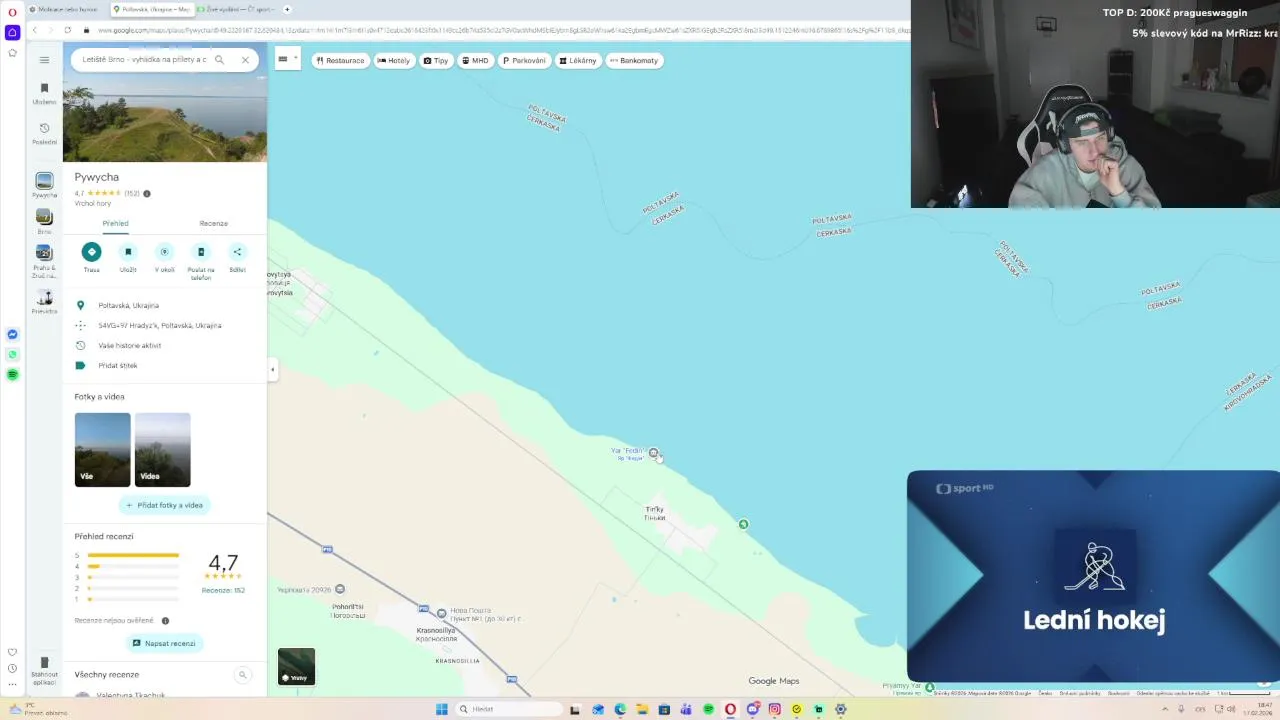Click the Stáhnout aplikaci sidebar icon

(x=44, y=670)
